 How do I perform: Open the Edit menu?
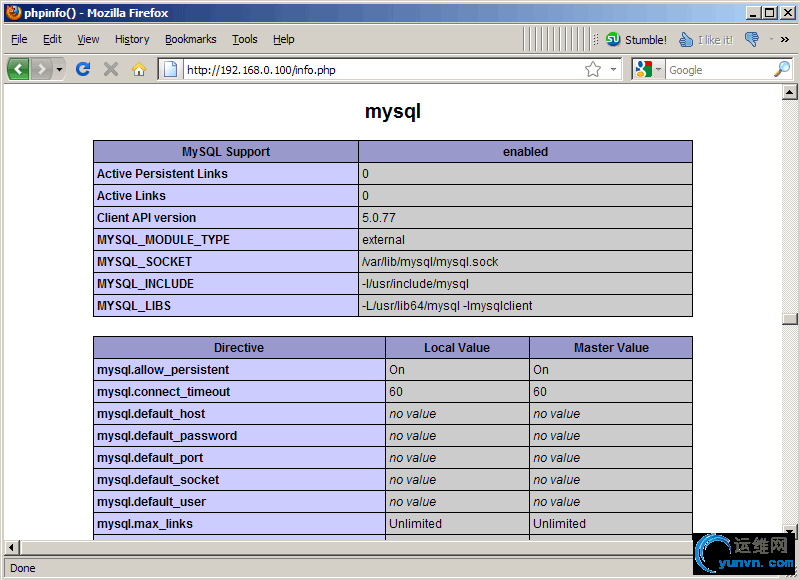click(52, 39)
